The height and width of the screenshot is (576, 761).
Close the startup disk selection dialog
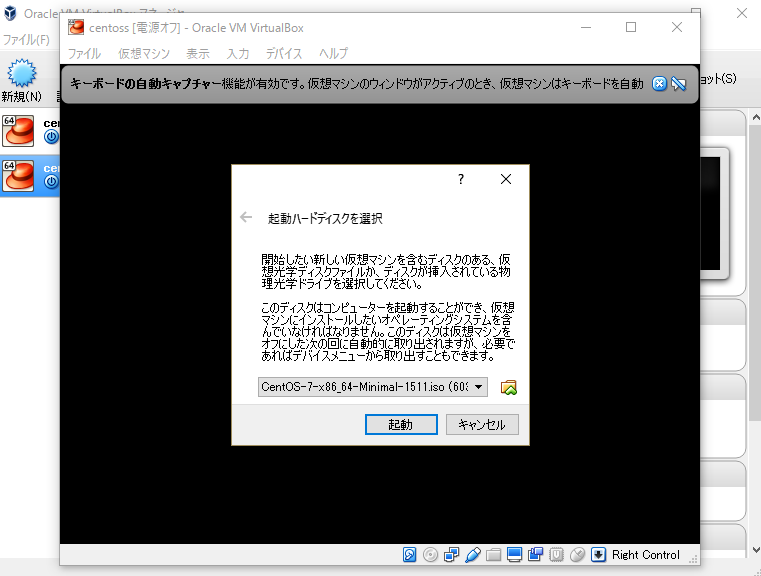coord(506,179)
